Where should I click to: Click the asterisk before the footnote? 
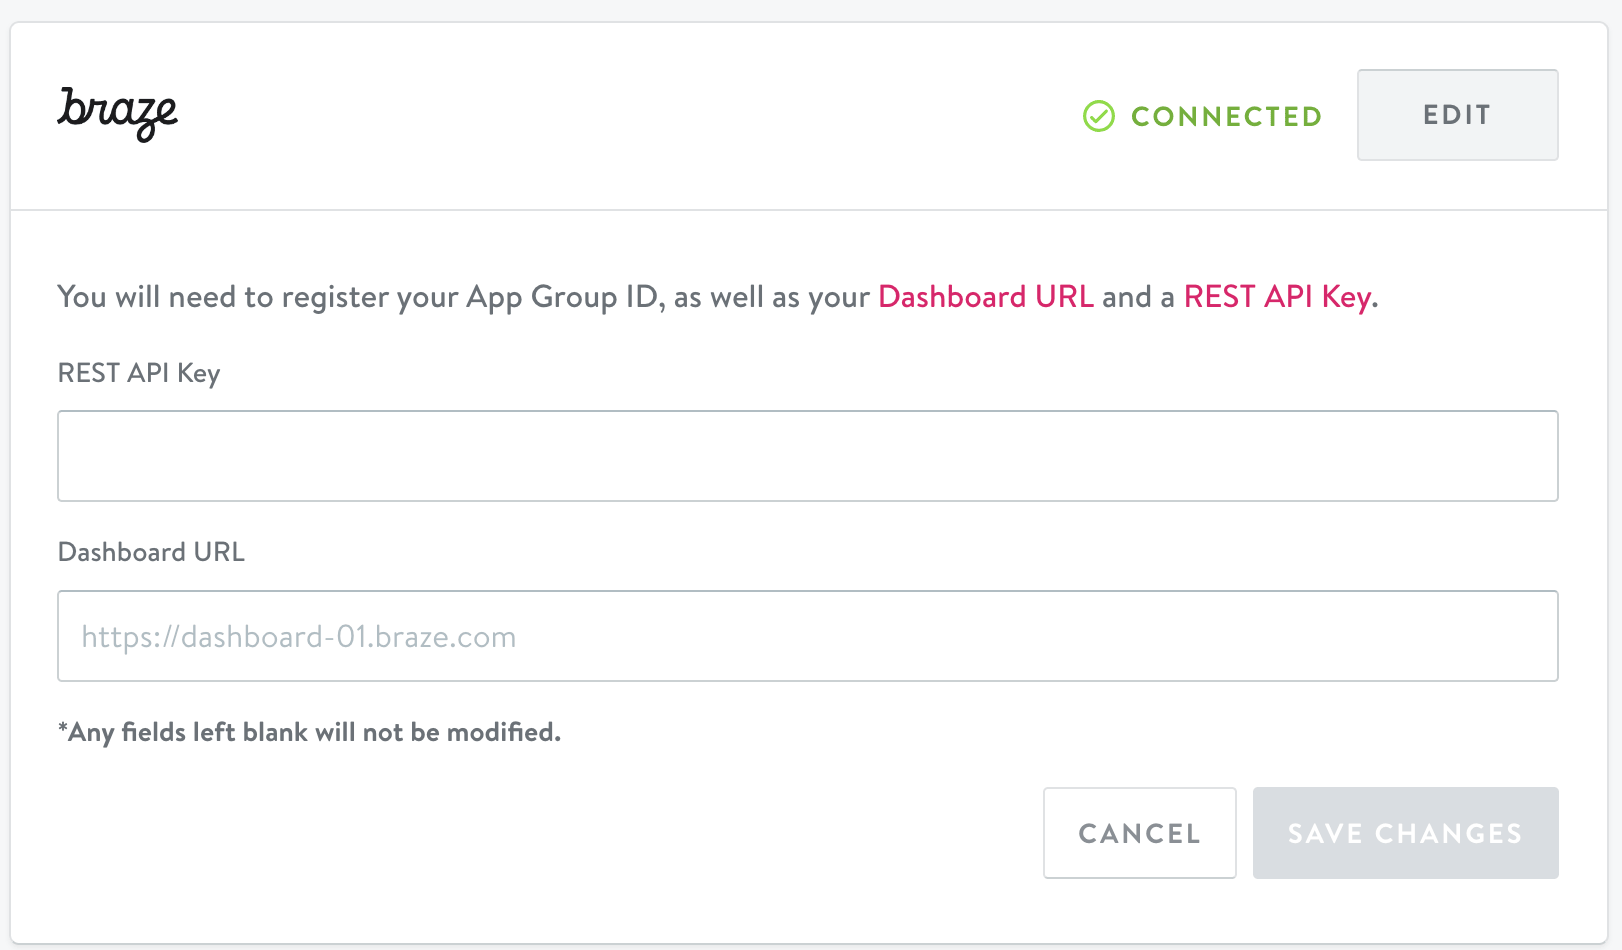click(x=63, y=730)
